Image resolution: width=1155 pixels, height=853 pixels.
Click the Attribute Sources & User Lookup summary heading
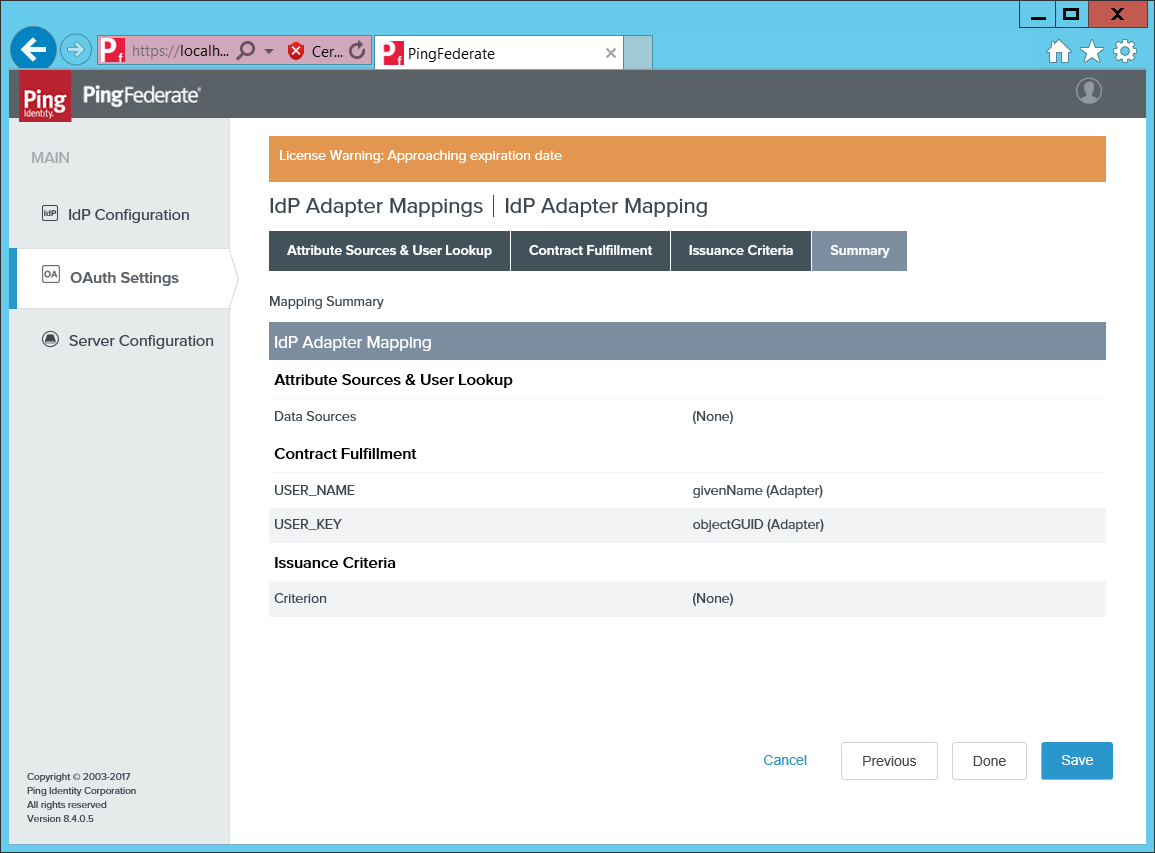click(393, 379)
